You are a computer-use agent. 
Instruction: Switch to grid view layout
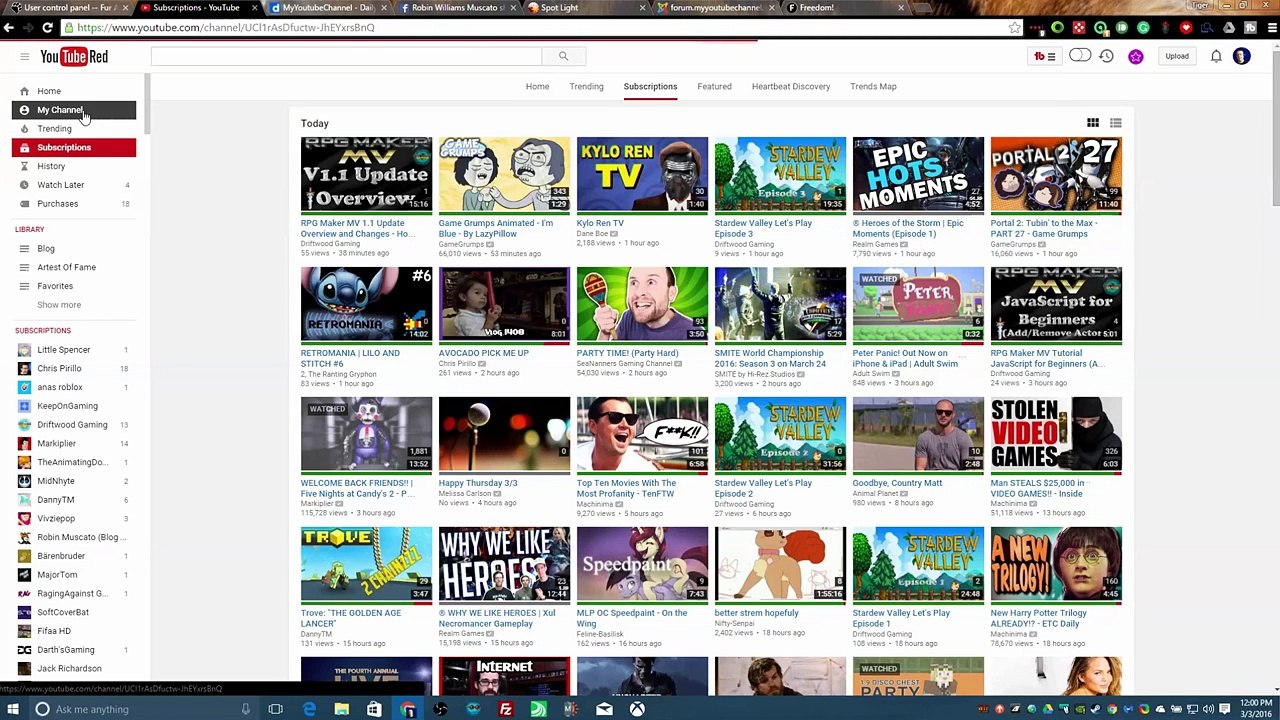point(1093,123)
